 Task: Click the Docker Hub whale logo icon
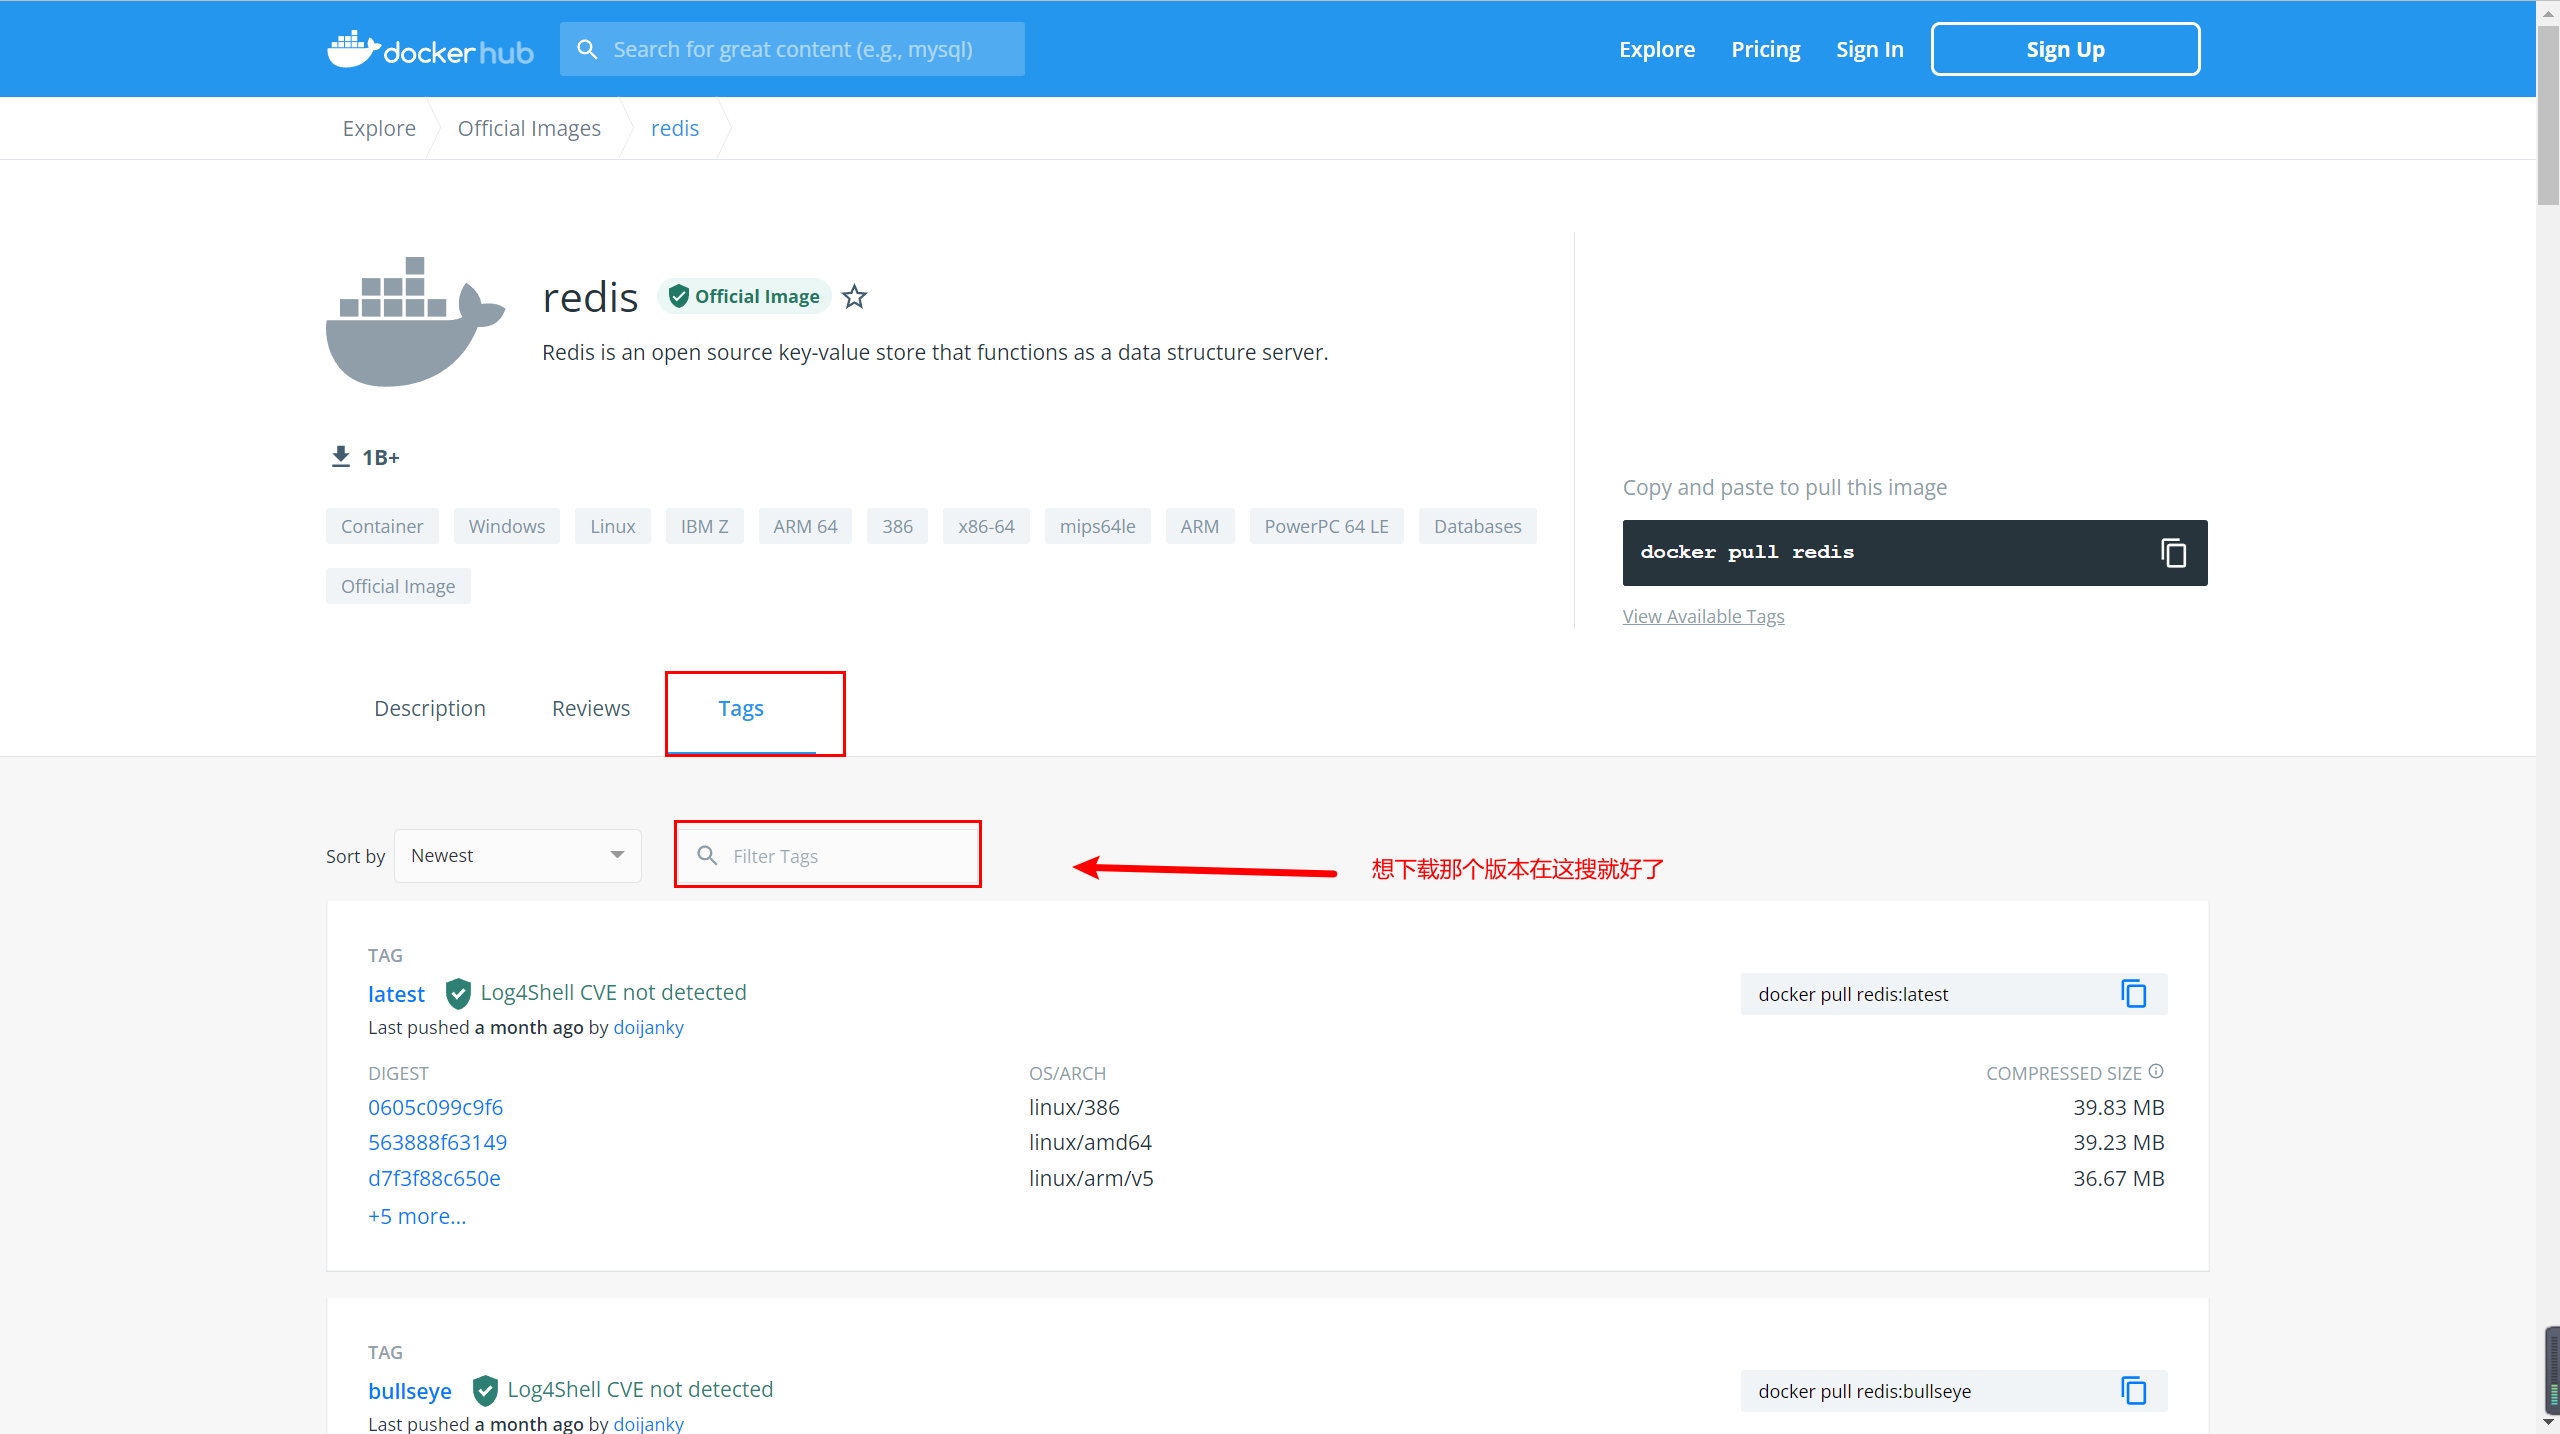coord(350,47)
